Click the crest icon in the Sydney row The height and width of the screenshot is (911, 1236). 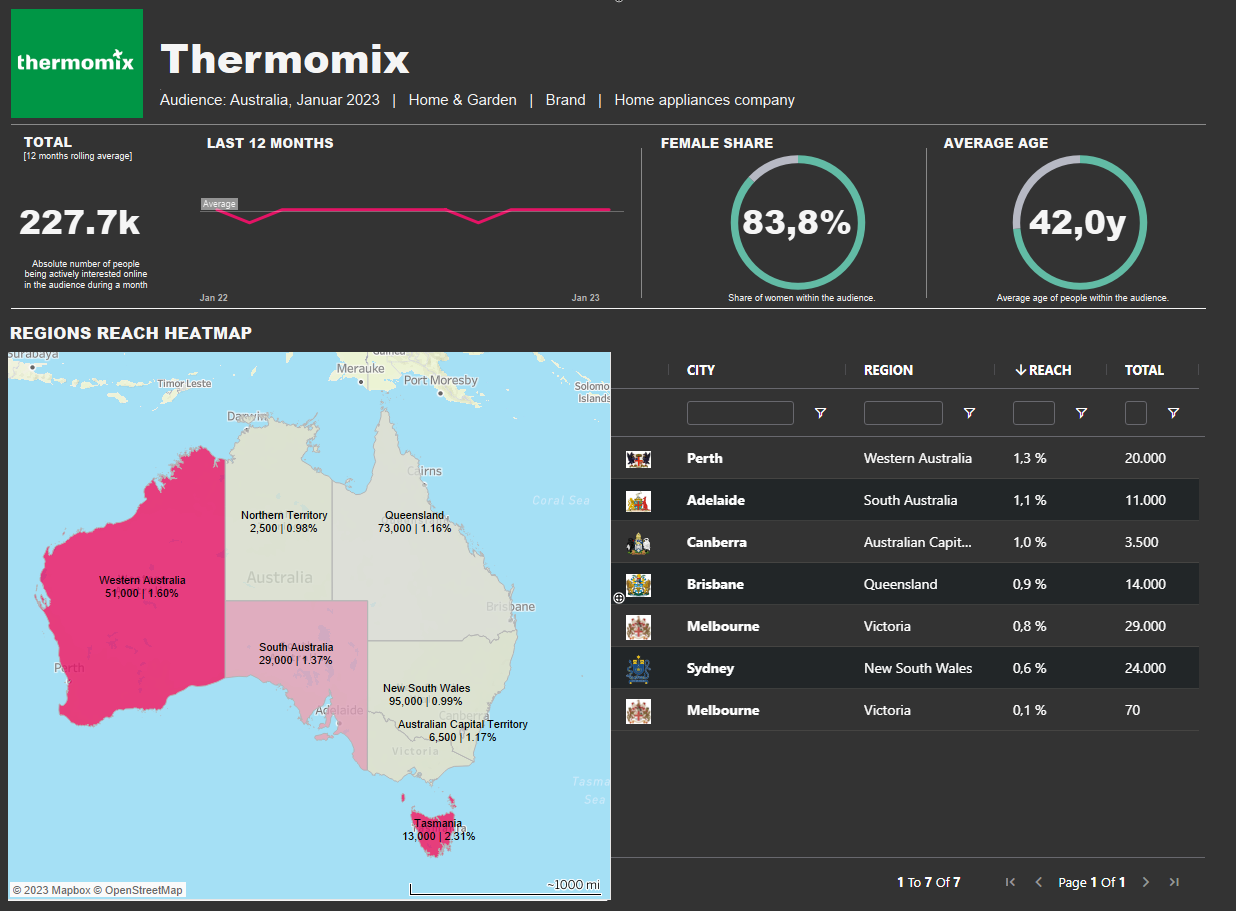coord(638,669)
